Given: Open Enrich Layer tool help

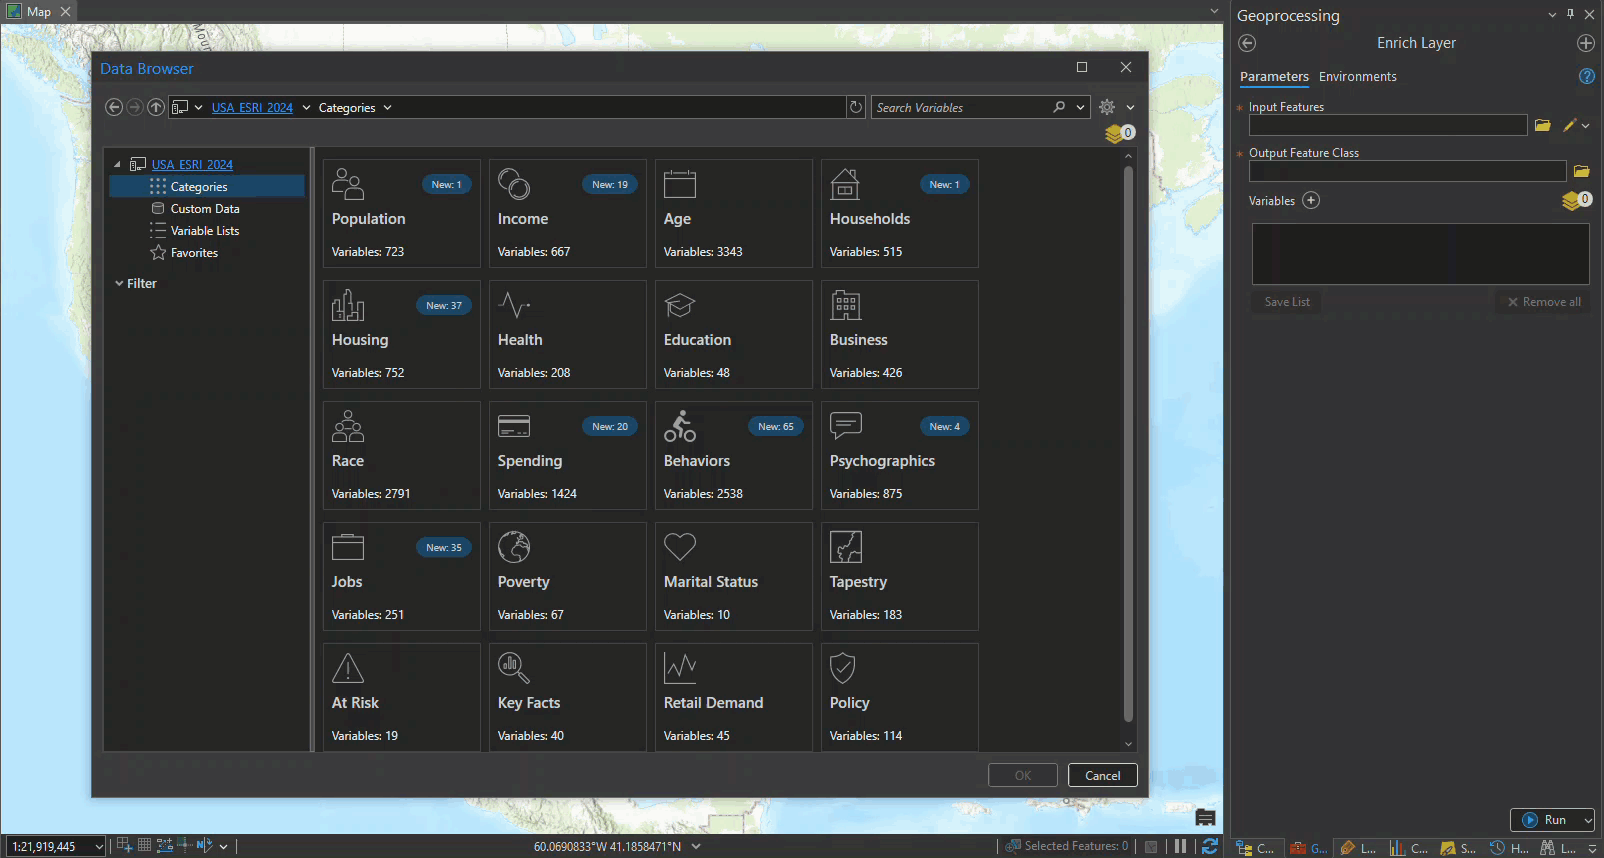Looking at the screenshot, I should [x=1586, y=76].
